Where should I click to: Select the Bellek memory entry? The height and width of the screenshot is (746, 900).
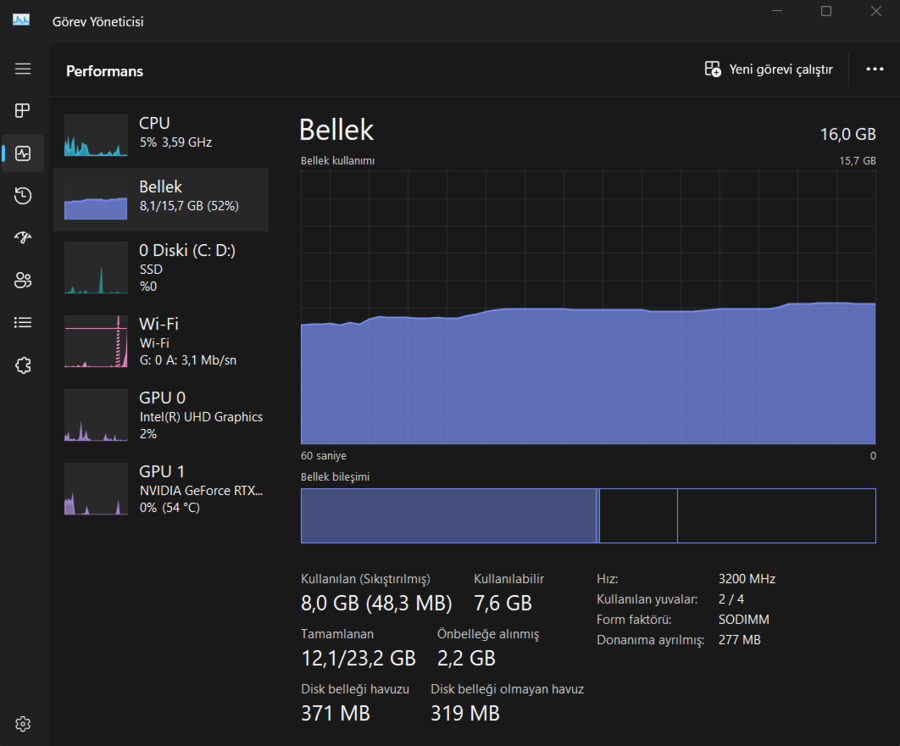click(x=161, y=197)
